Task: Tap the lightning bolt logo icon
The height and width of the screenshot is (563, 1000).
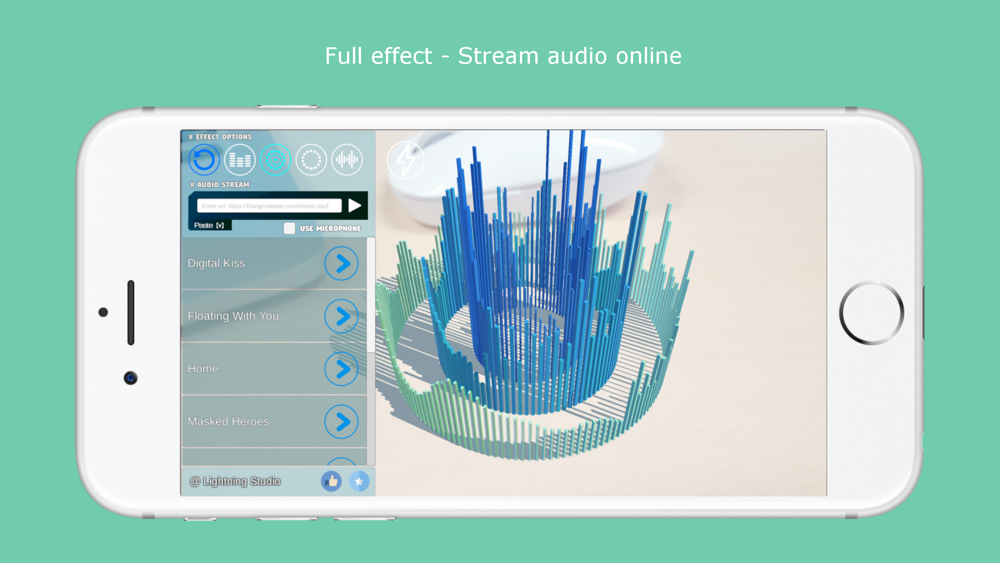Action: tap(406, 159)
